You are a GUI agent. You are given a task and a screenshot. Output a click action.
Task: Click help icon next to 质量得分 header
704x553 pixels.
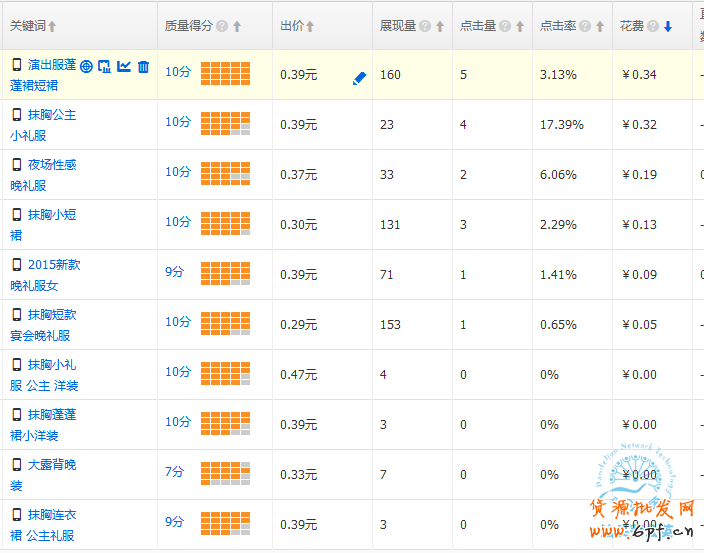(222, 27)
